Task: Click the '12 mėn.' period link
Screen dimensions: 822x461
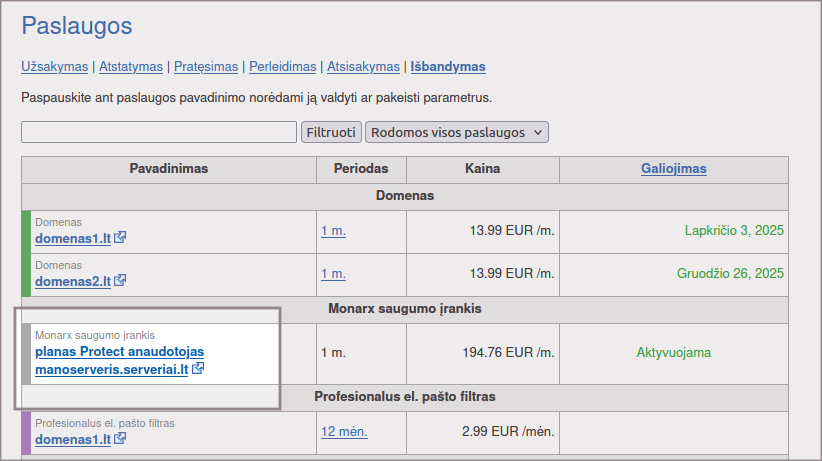Action: pos(344,432)
